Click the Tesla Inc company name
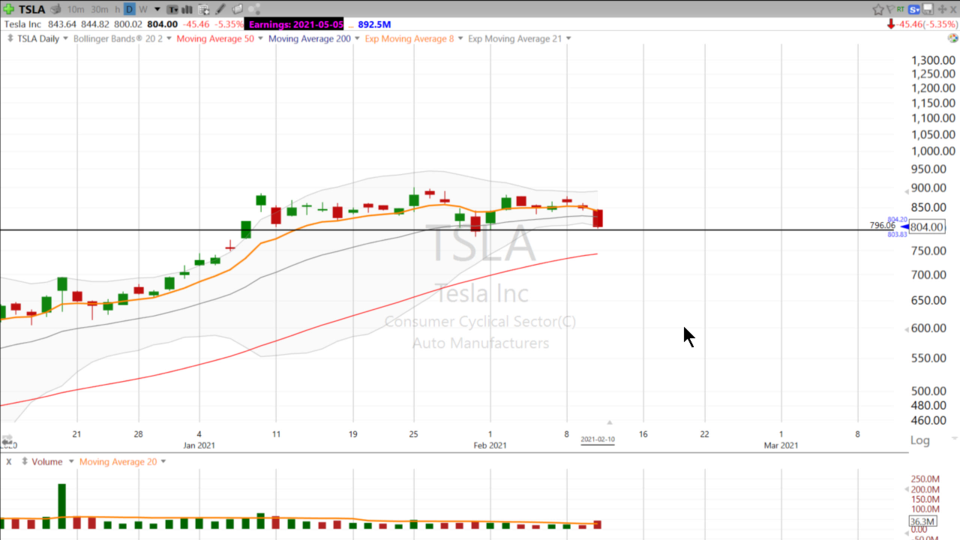The height and width of the screenshot is (540, 960). pyautogui.click(x=23, y=24)
